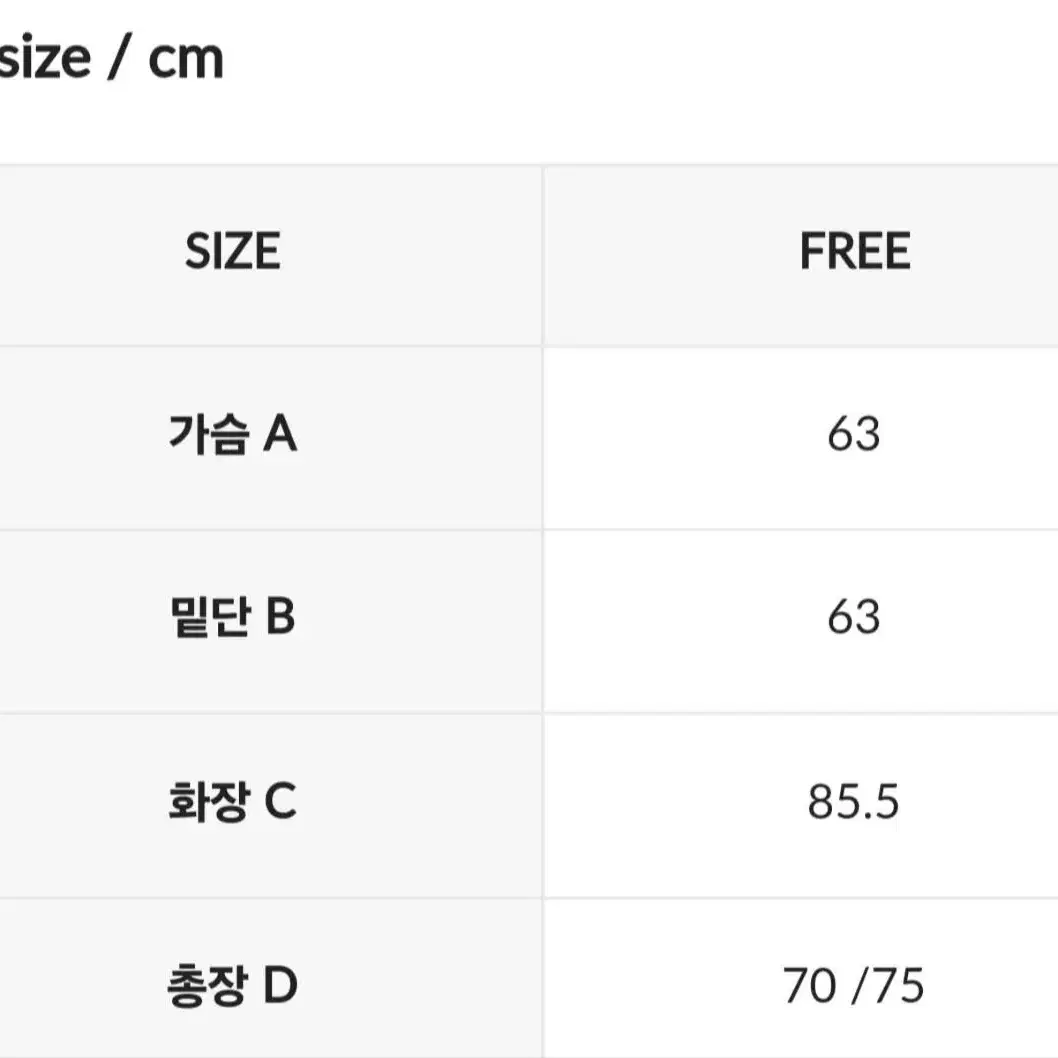Select the 85.5 sleeve length value
1058x1058 pixels.
[x=854, y=802]
